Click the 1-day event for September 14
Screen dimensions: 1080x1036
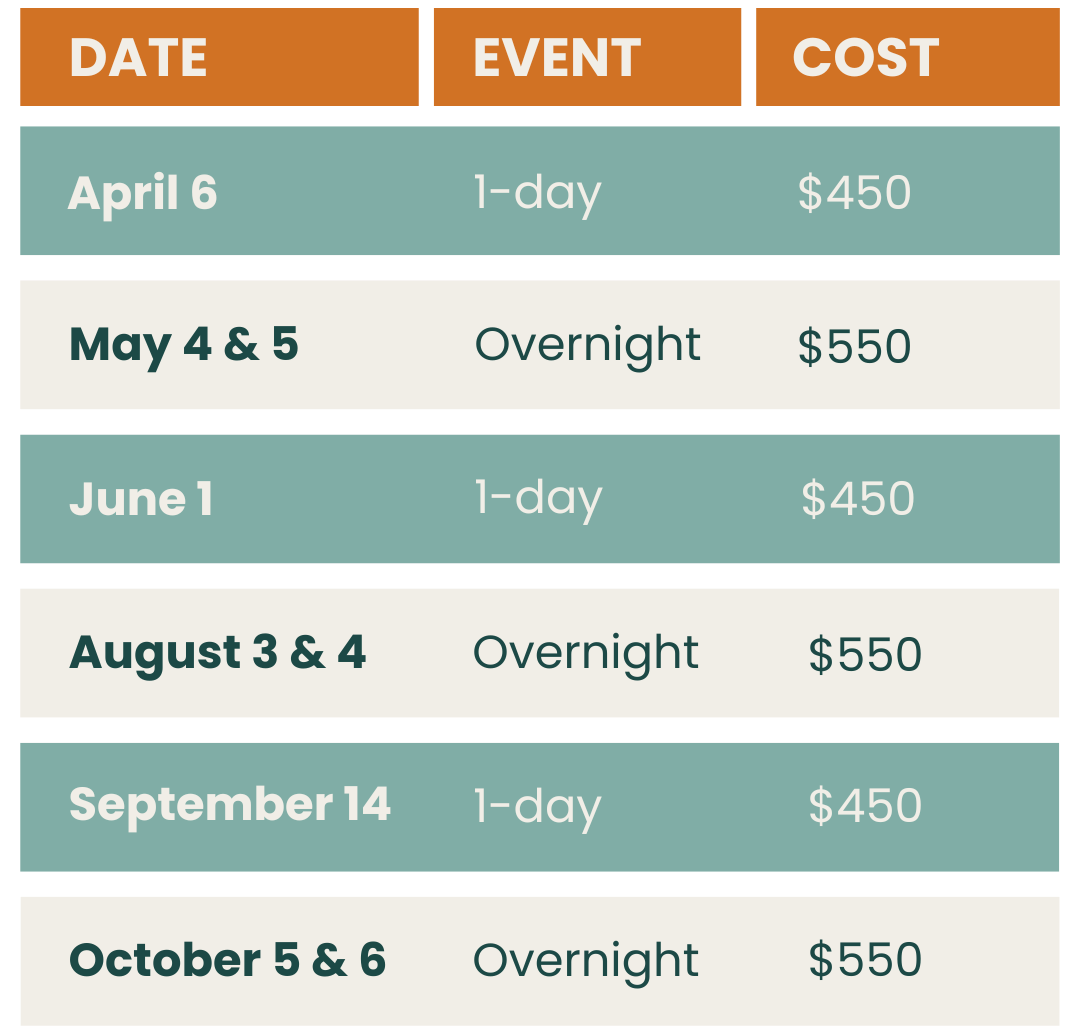click(537, 808)
